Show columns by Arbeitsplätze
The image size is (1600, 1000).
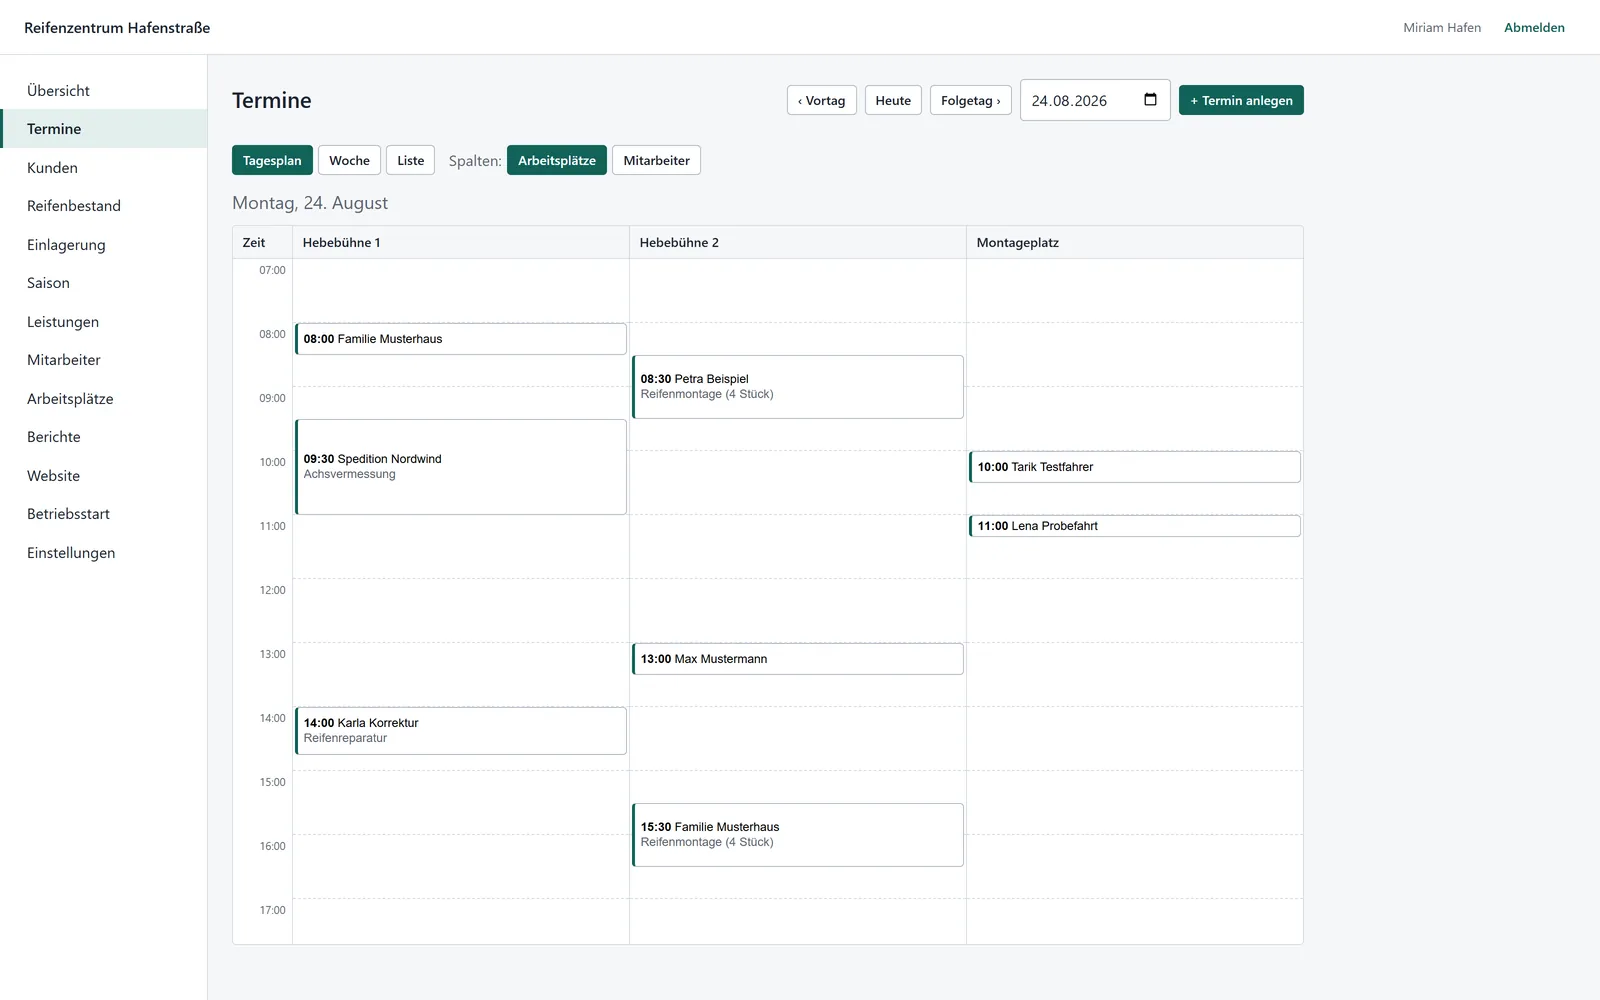click(557, 160)
